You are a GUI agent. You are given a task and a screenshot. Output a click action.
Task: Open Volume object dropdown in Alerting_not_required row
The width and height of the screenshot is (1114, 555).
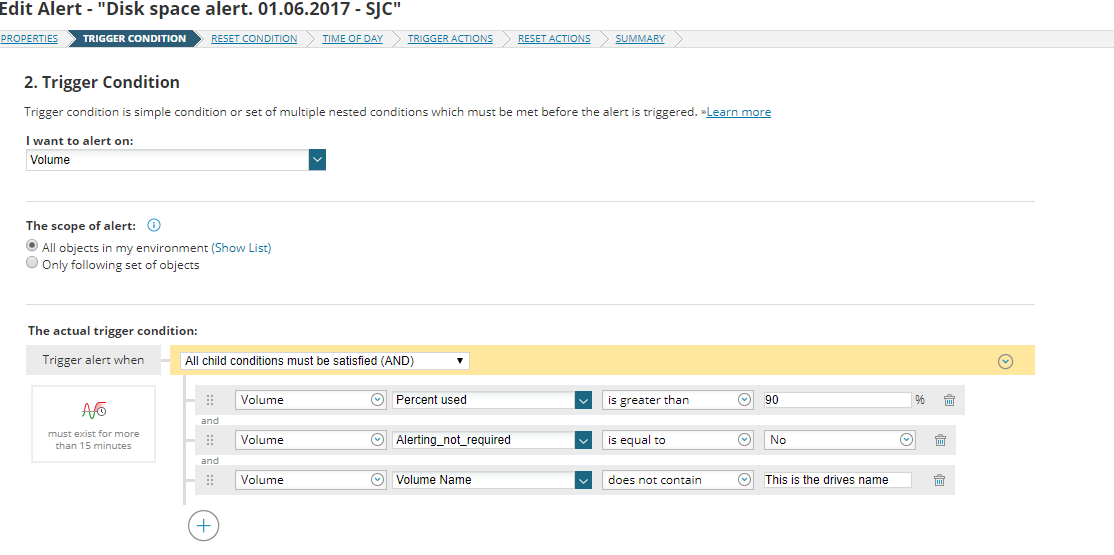coord(310,440)
